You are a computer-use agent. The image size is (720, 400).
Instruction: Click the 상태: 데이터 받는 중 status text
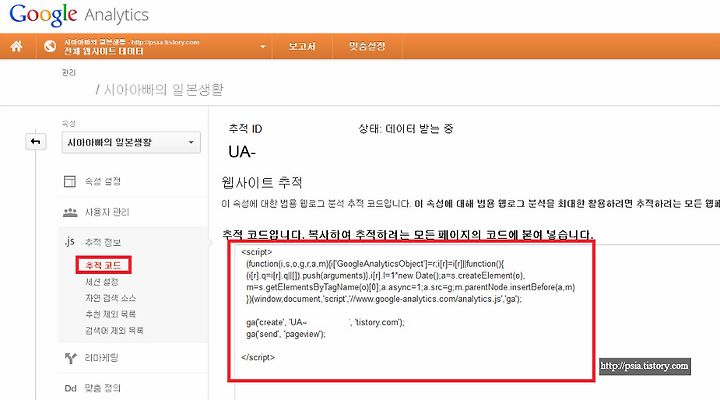click(405, 129)
